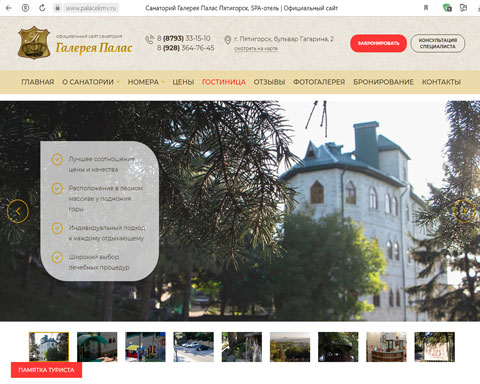Select the first thumbnail of the castle building
The image size is (480, 384).
[49, 347]
